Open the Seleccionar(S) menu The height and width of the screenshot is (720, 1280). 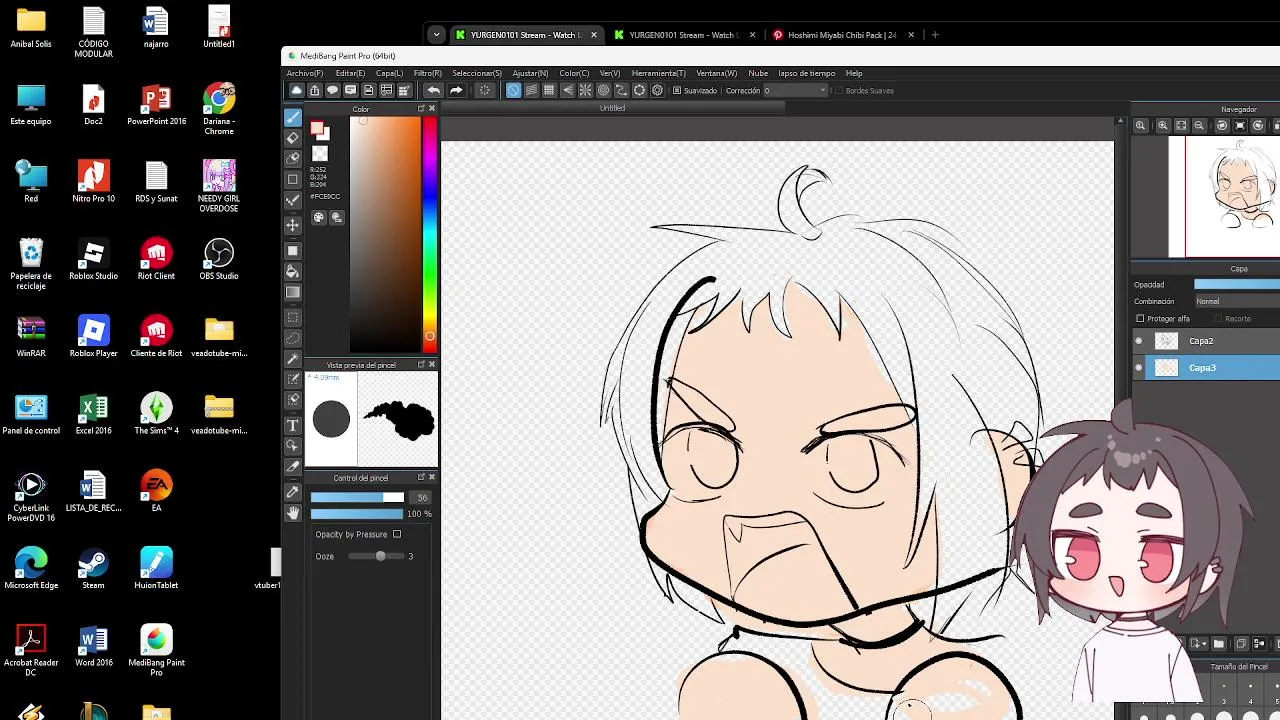coord(477,73)
